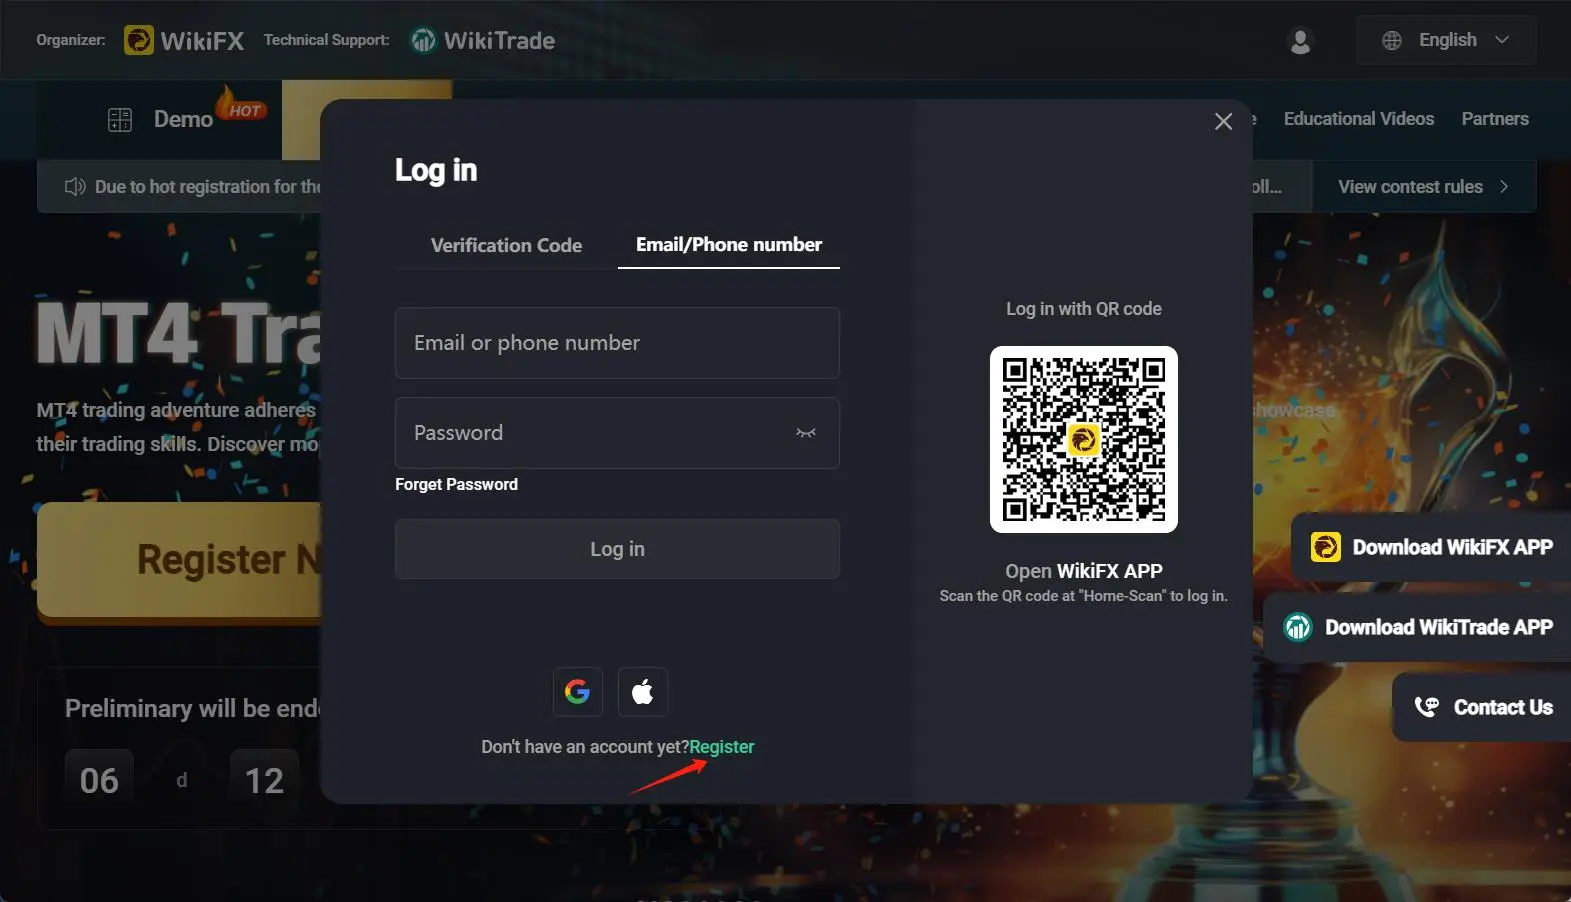Open Educational Videos page
The width and height of the screenshot is (1571, 902).
(1358, 119)
